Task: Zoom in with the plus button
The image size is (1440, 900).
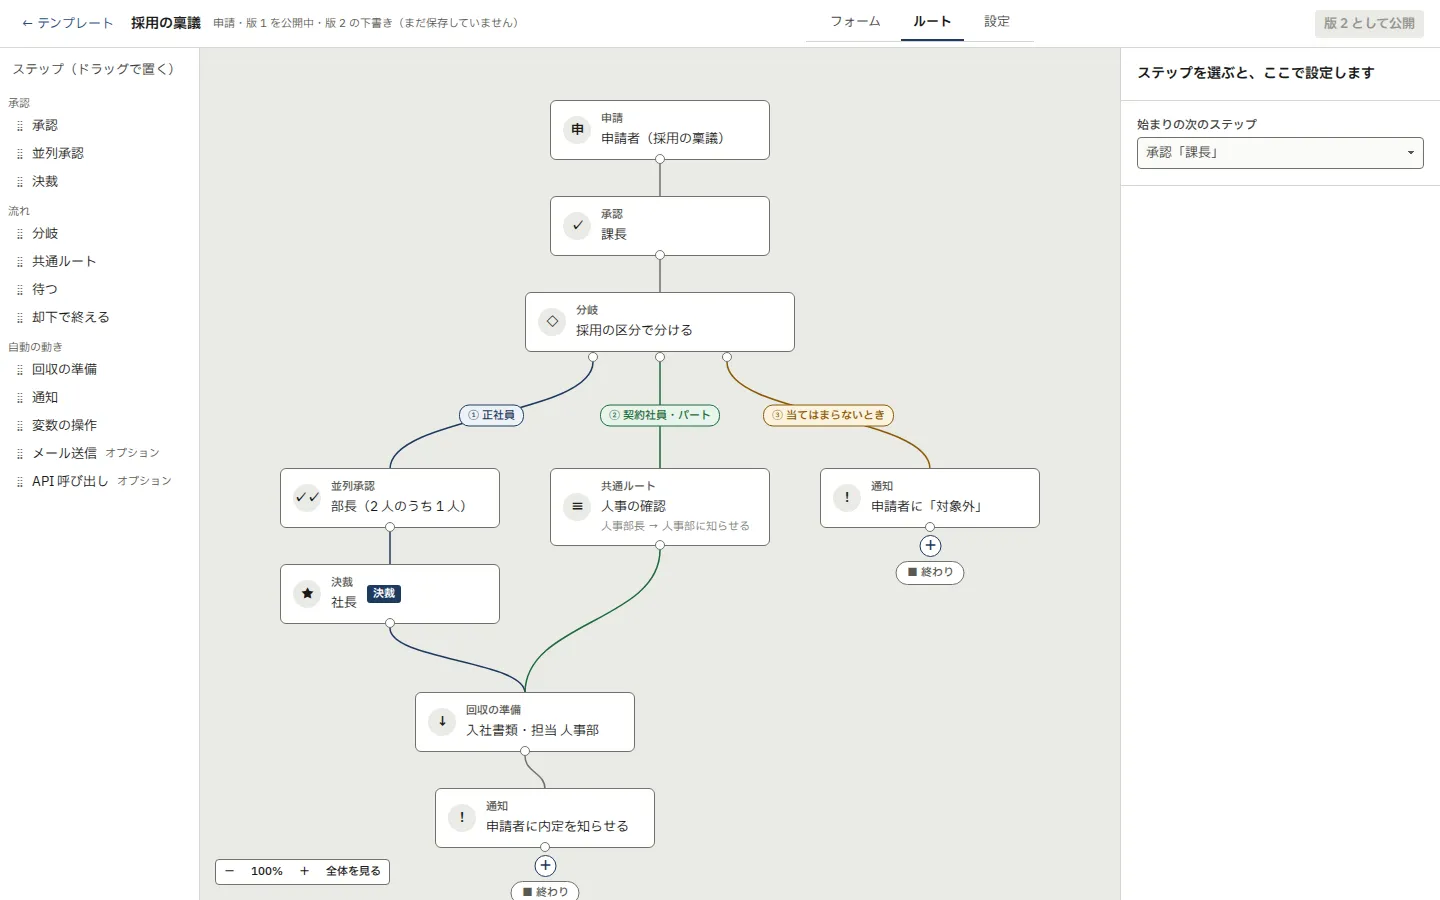Action: point(305,871)
